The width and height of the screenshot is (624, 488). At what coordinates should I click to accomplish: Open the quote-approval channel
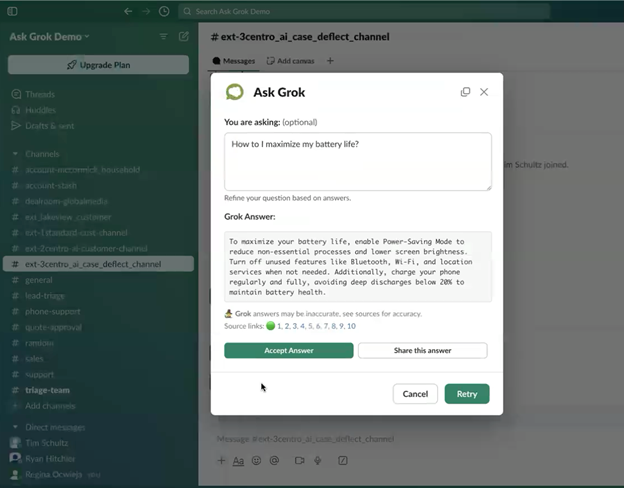pos(53,327)
